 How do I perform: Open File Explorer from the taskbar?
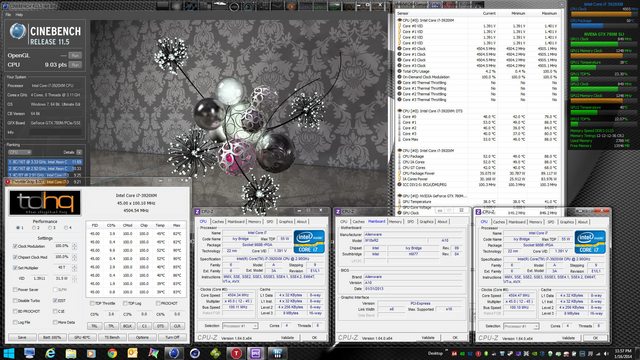tap(71, 353)
